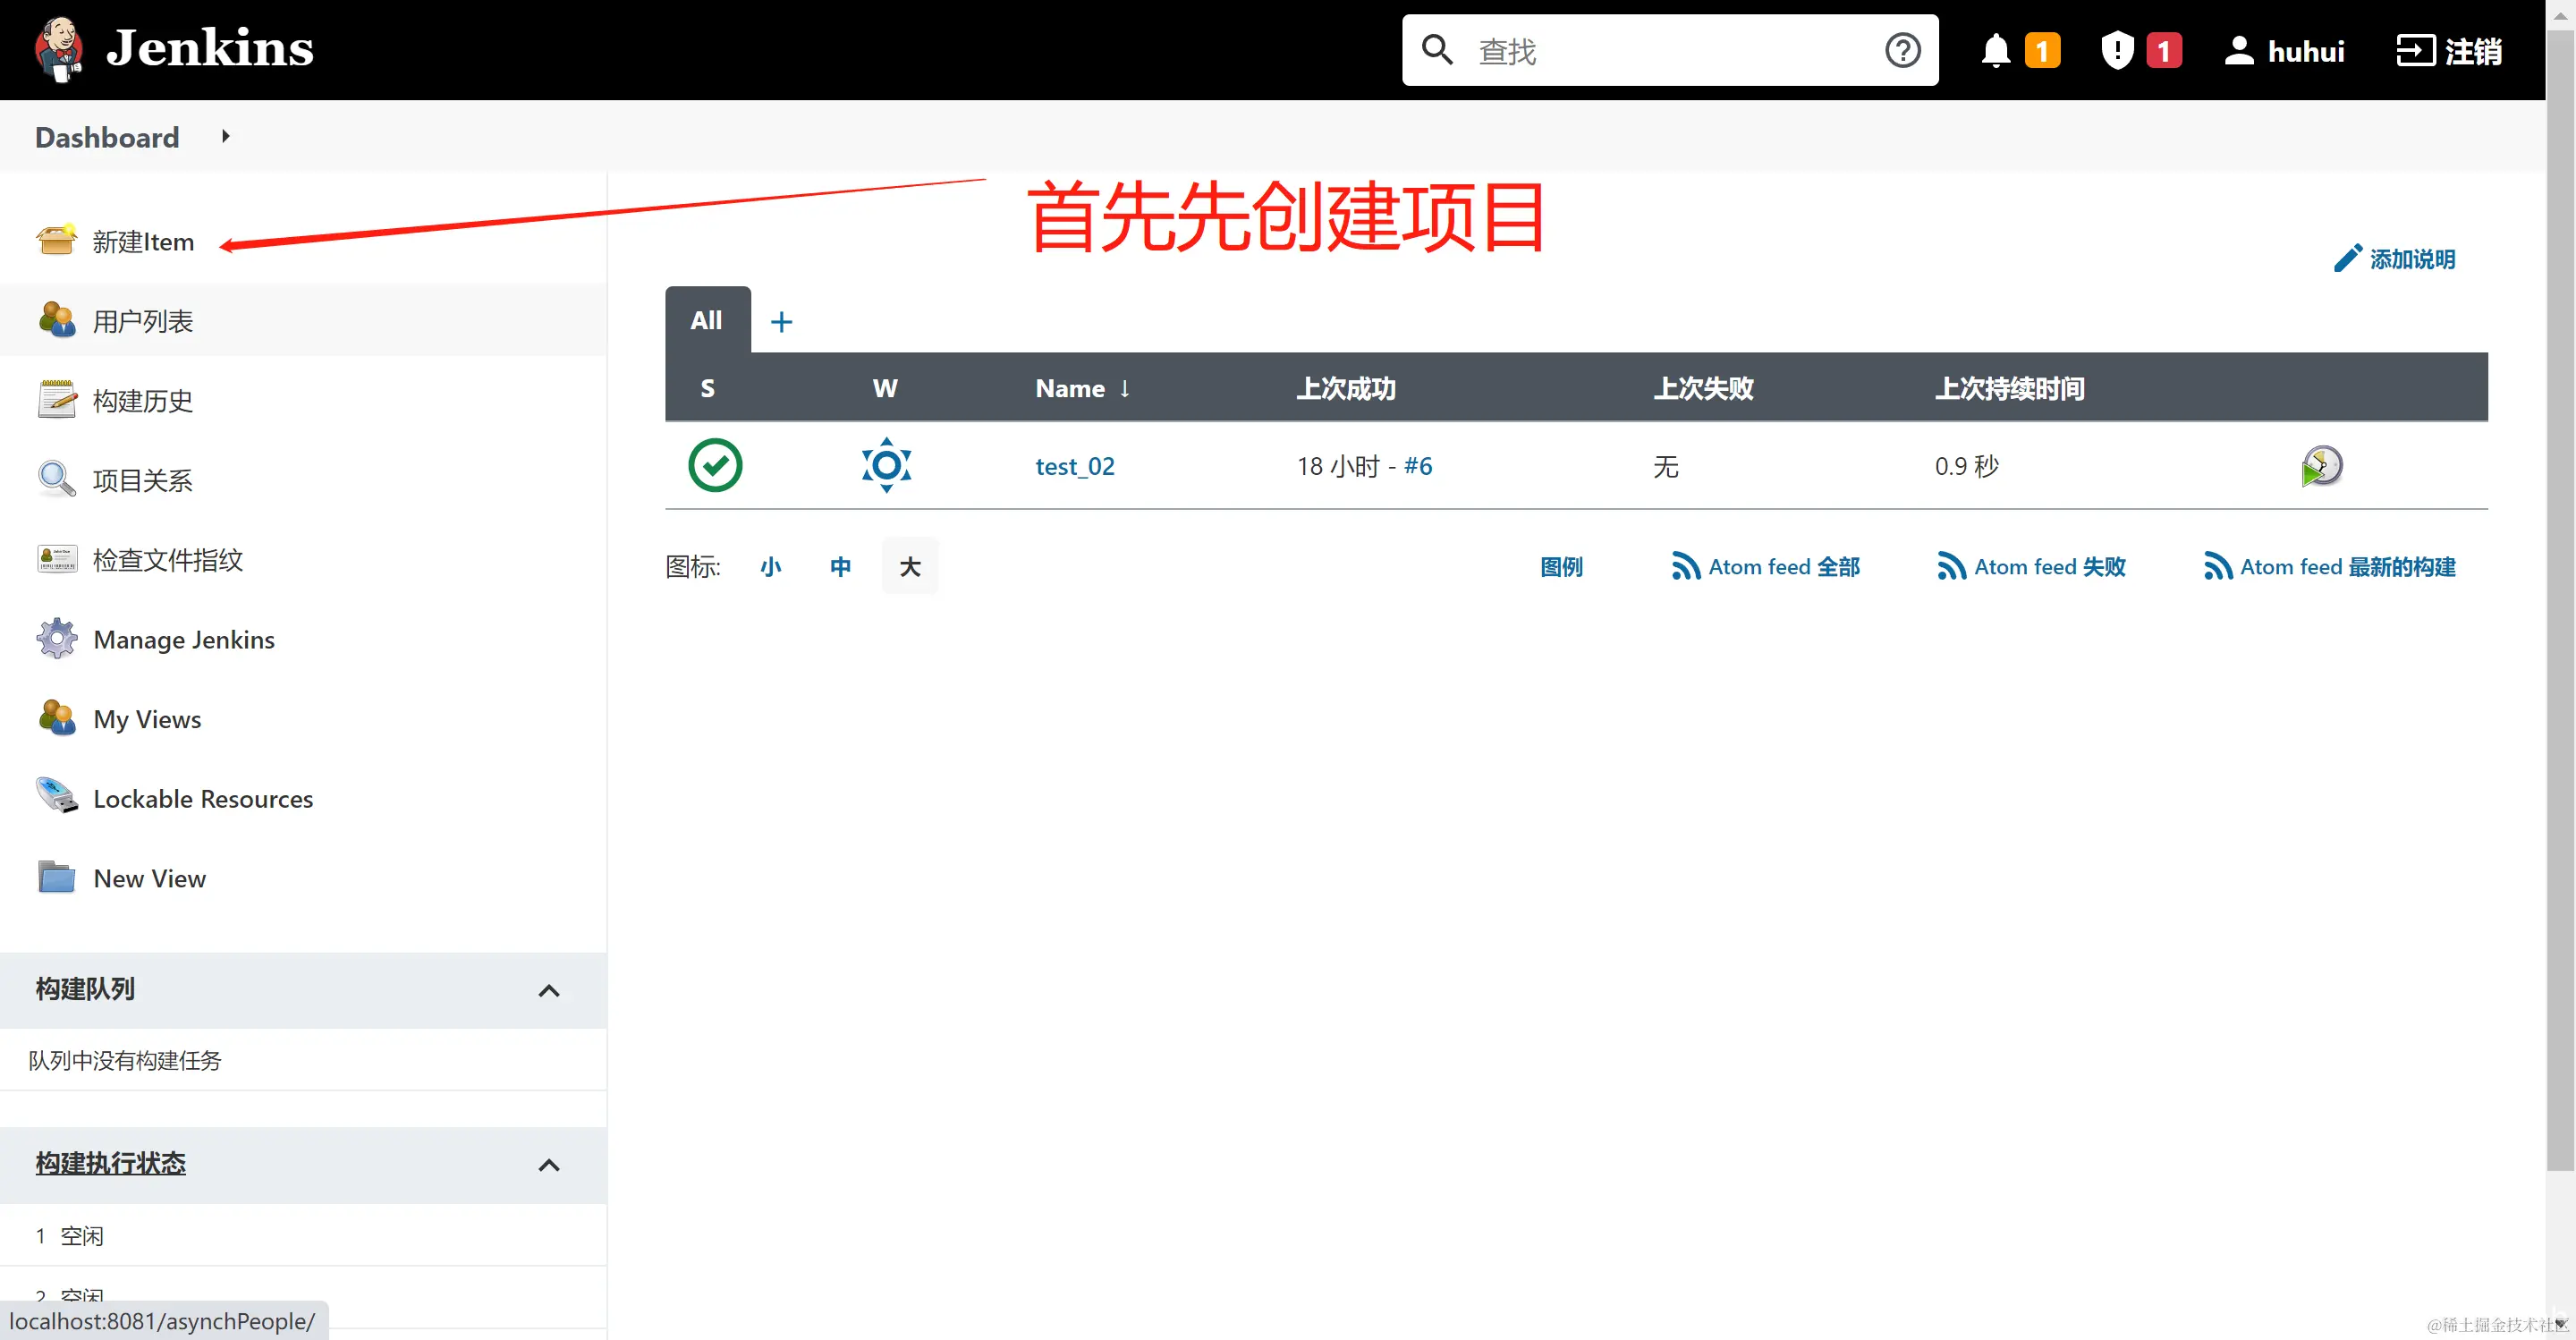Image resolution: width=2576 pixels, height=1340 pixels.
Task: Collapse the 构建队列 panel
Action: (x=549, y=990)
